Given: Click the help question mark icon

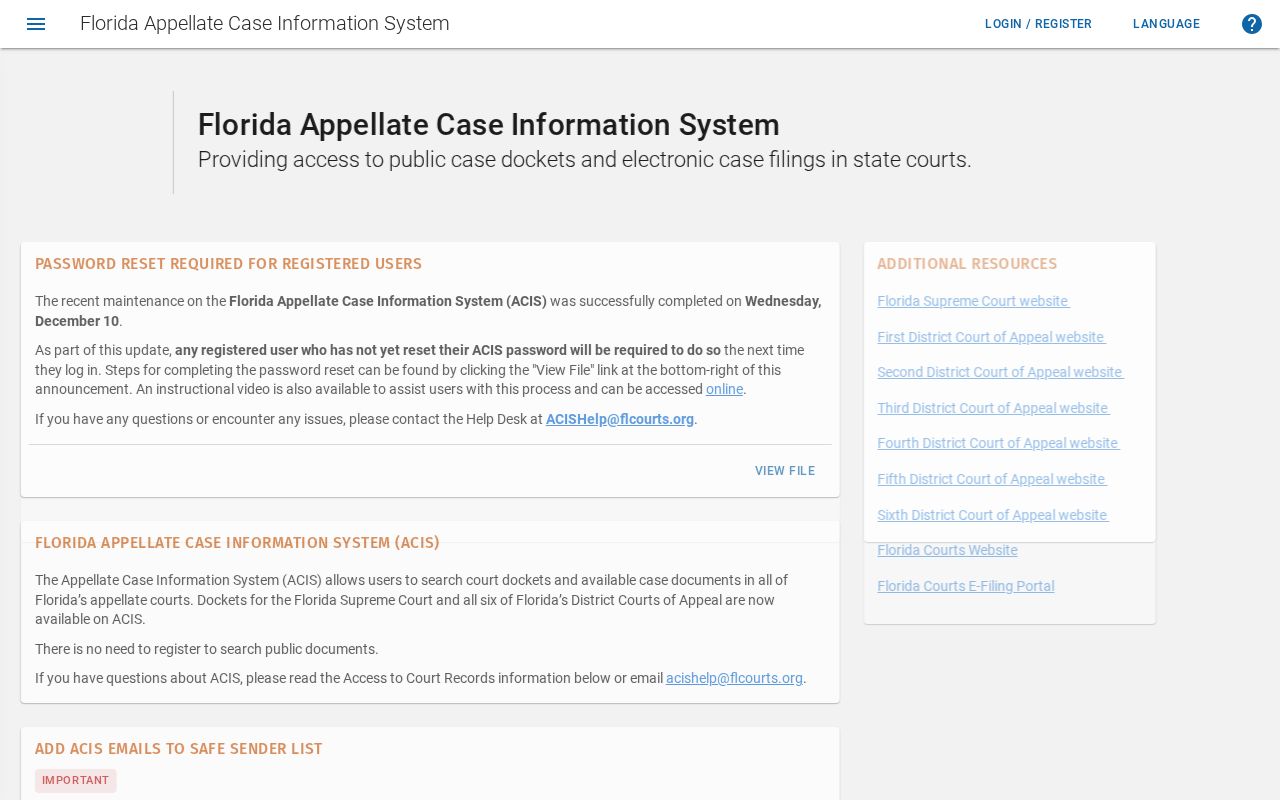Looking at the screenshot, I should [1252, 24].
